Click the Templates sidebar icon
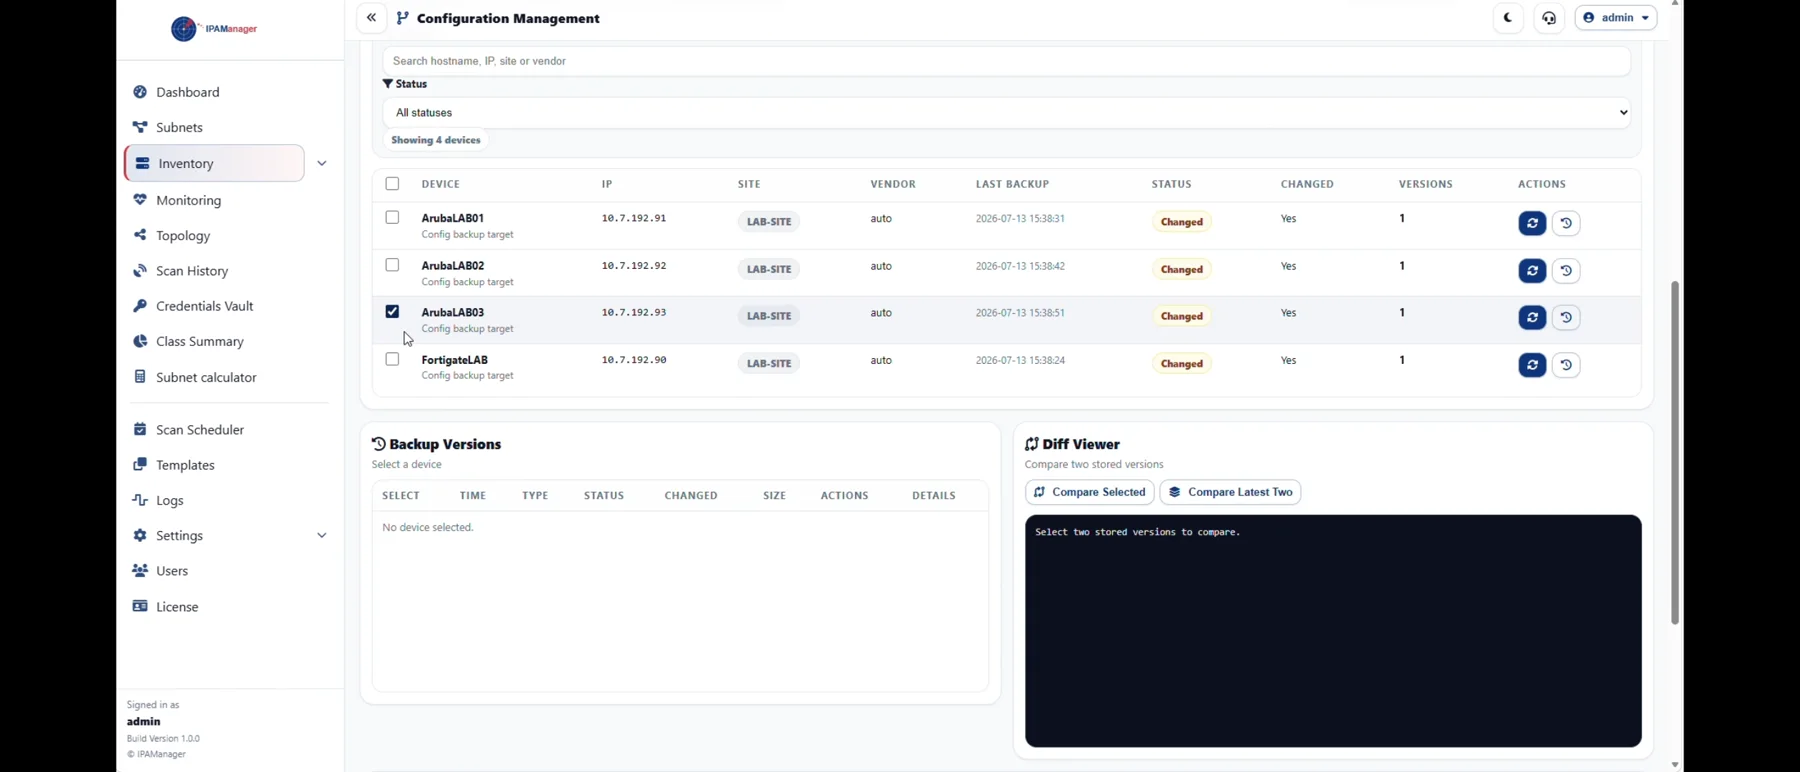Viewport: 1800px width, 772px height. (140, 465)
